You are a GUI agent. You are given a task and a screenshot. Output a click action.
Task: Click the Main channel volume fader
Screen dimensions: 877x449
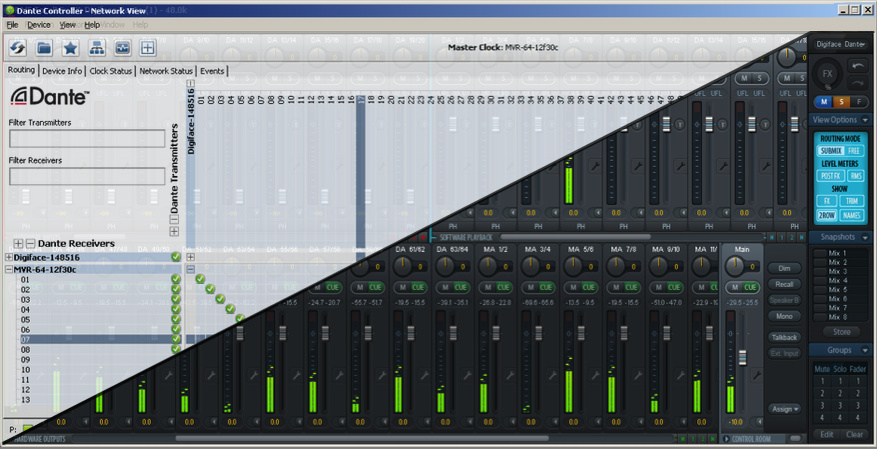(x=743, y=357)
